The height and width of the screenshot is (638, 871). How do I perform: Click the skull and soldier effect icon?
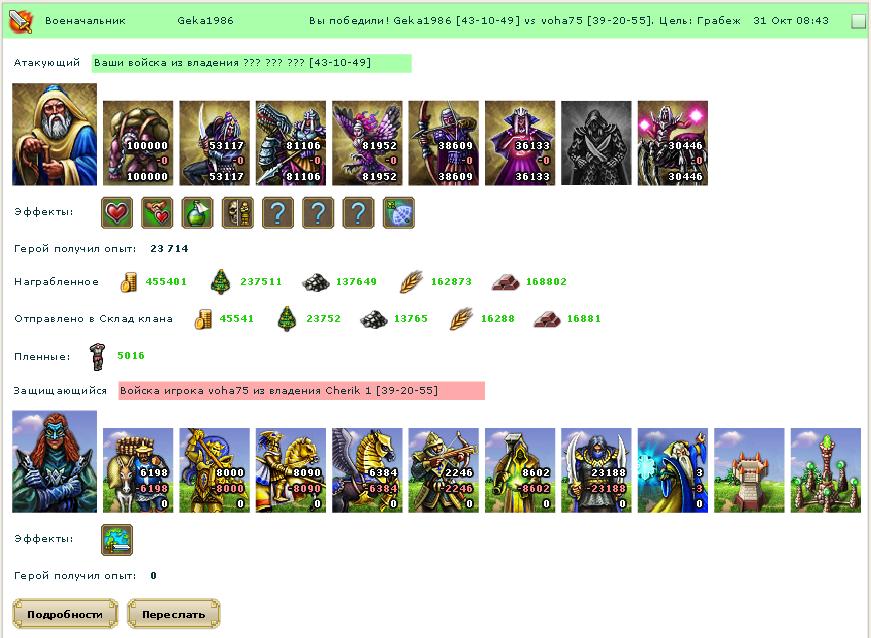238,213
